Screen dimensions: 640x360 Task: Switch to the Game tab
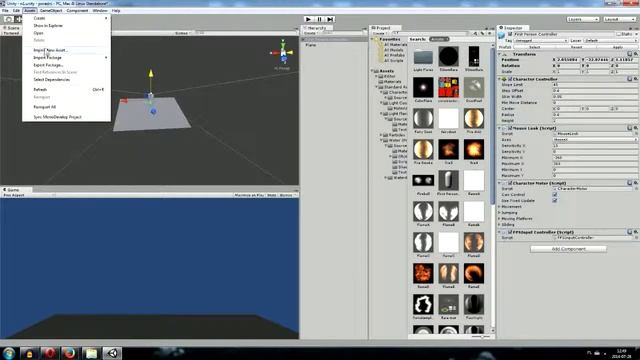(12, 190)
